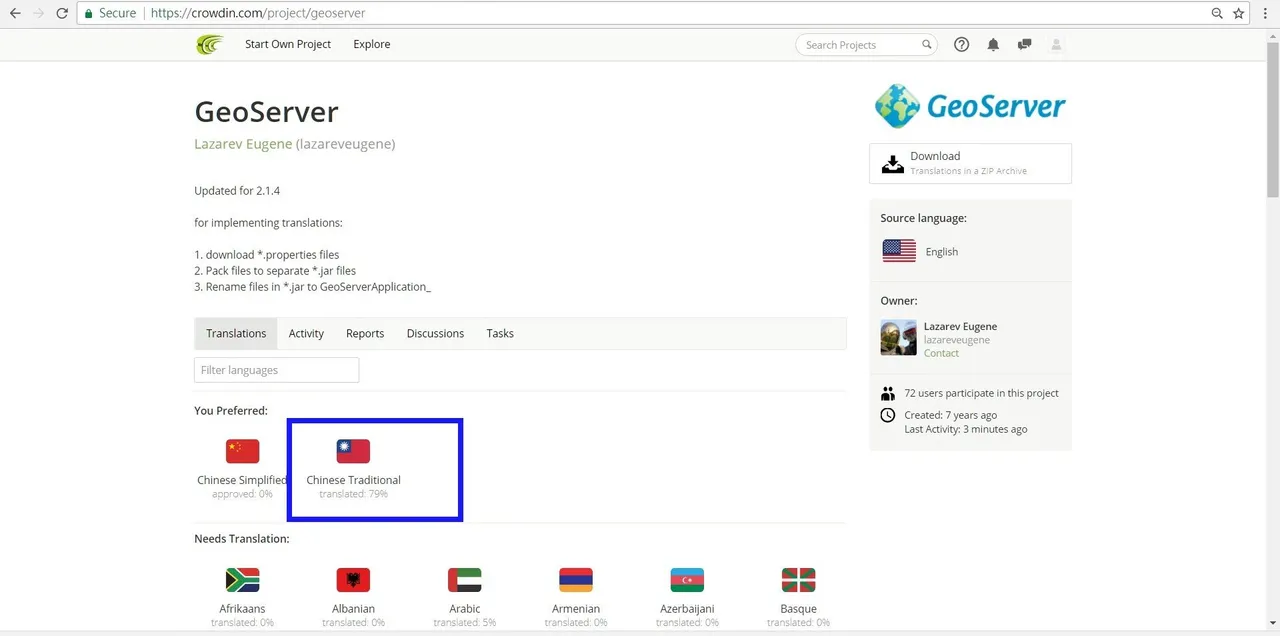Click the English source language flag
The height and width of the screenshot is (636, 1280).
[899, 251]
